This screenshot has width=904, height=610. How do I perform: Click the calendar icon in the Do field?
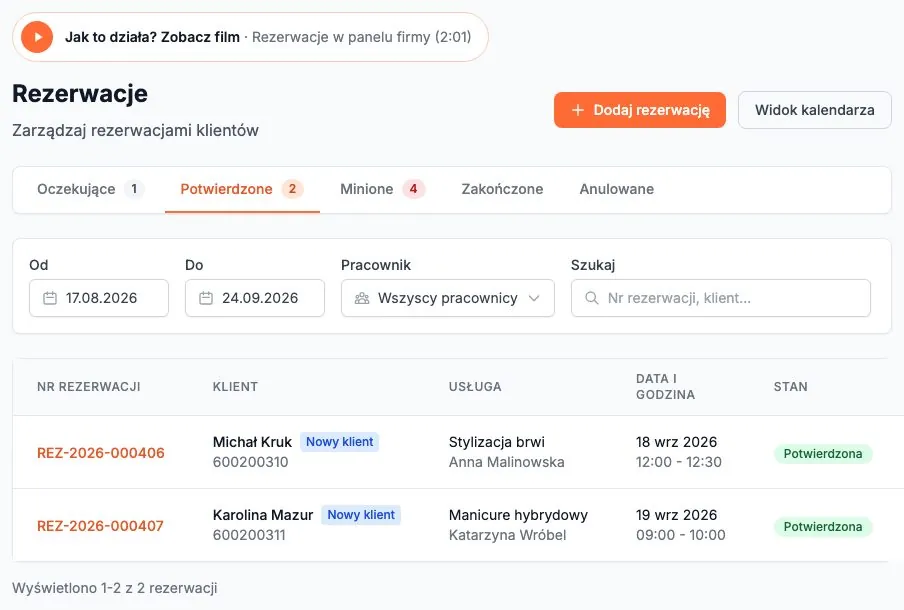click(x=206, y=298)
